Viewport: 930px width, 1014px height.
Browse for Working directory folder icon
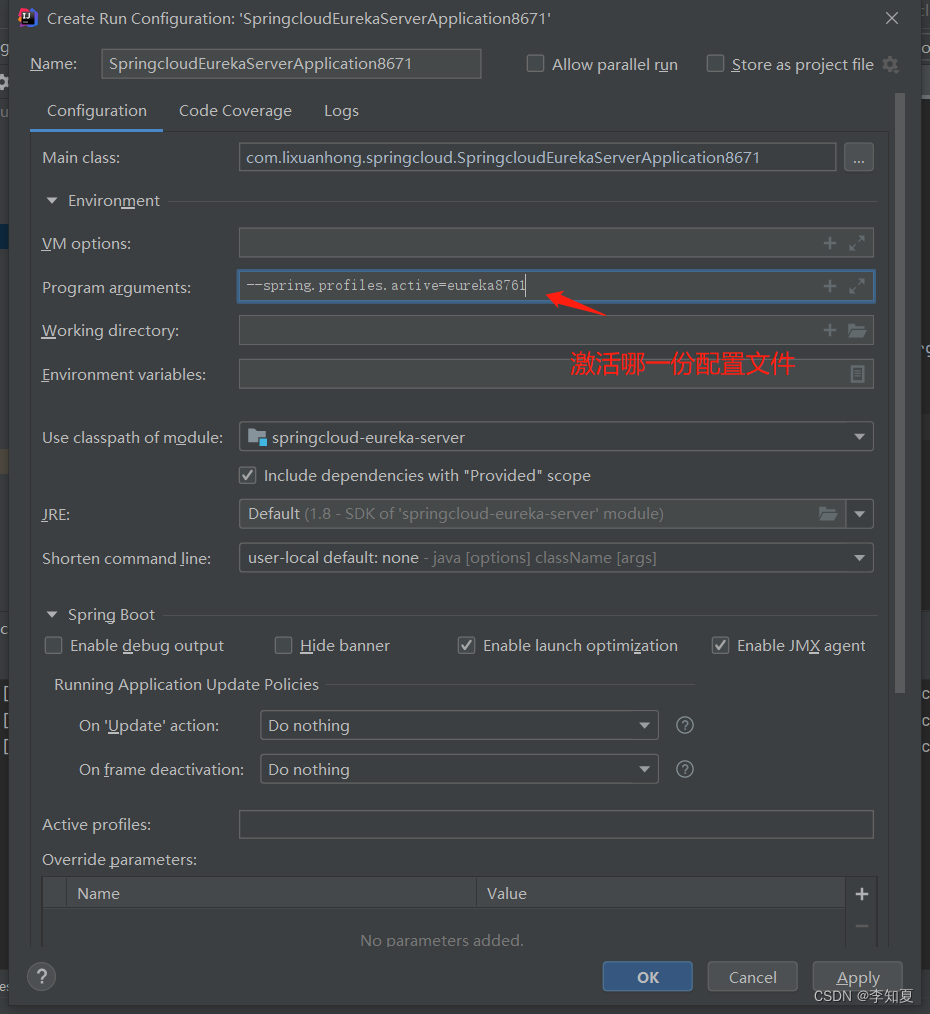coord(857,331)
